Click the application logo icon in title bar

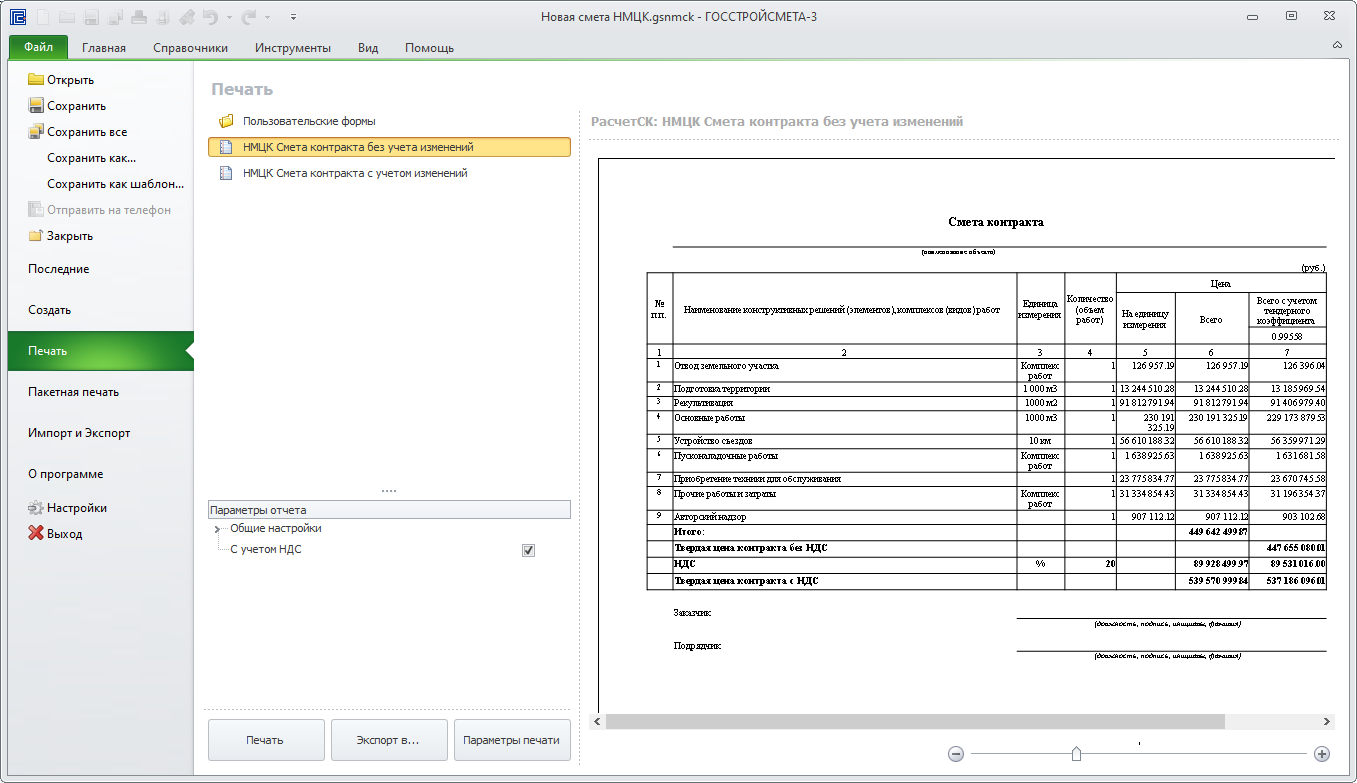pyautogui.click(x=17, y=16)
